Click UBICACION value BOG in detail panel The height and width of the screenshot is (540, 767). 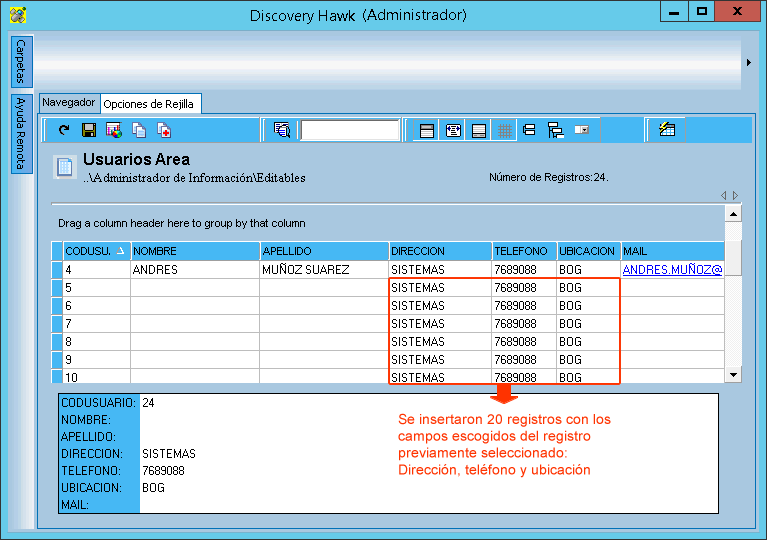(153, 488)
